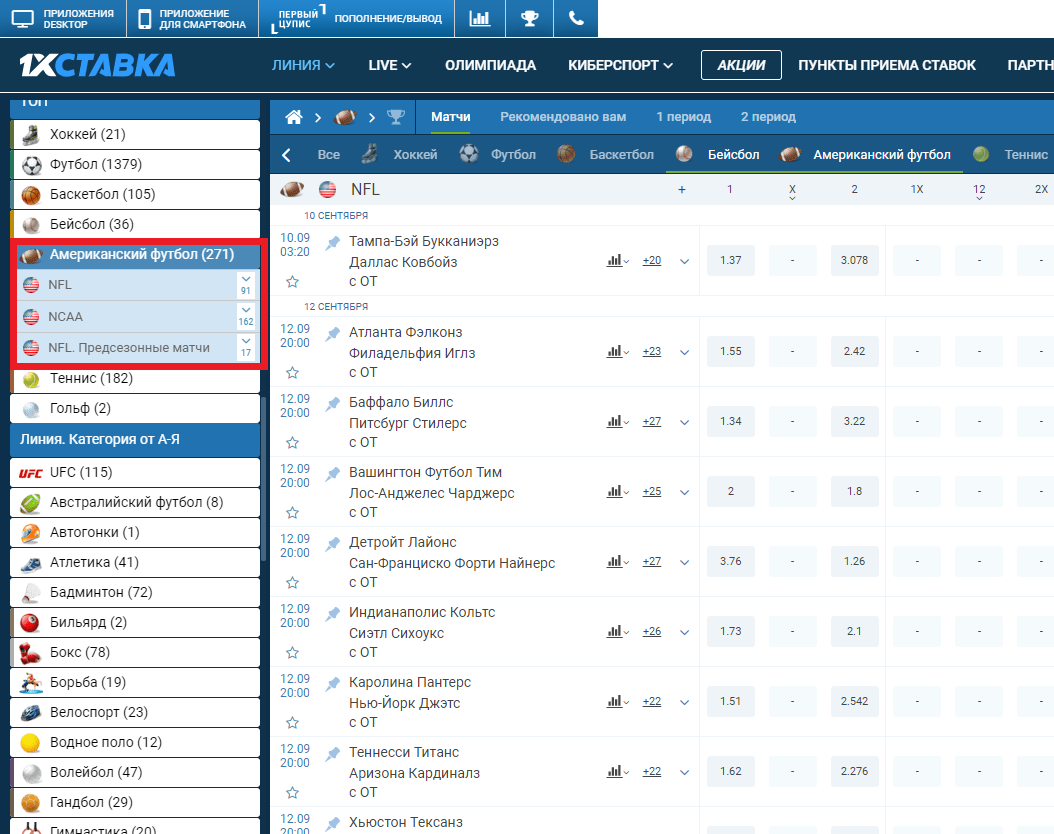
Task: Click the 1XСТАВКА logo
Action: (x=97, y=65)
